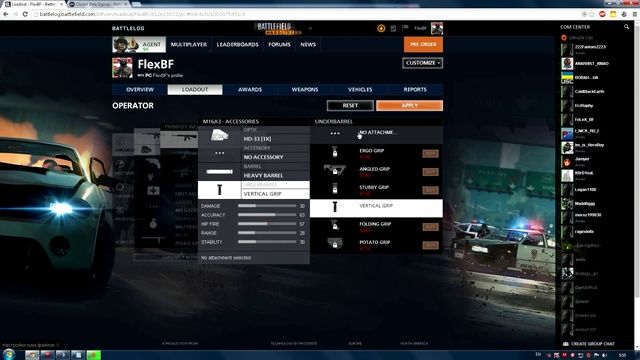Image resolution: width=640 pixels, height=360 pixels.
Task: Click the Ergo Grip icon
Action: (335, 152)
